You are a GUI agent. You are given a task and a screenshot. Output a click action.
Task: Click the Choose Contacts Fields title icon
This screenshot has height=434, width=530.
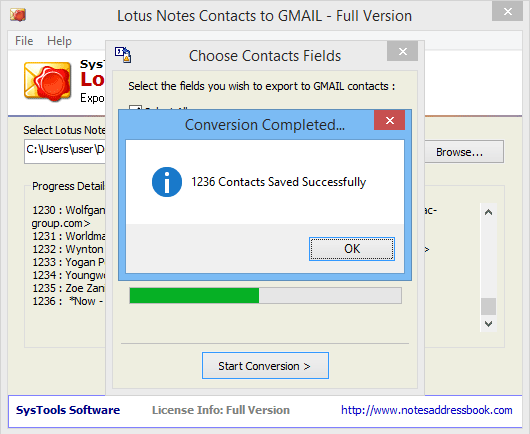click(123, 55)
